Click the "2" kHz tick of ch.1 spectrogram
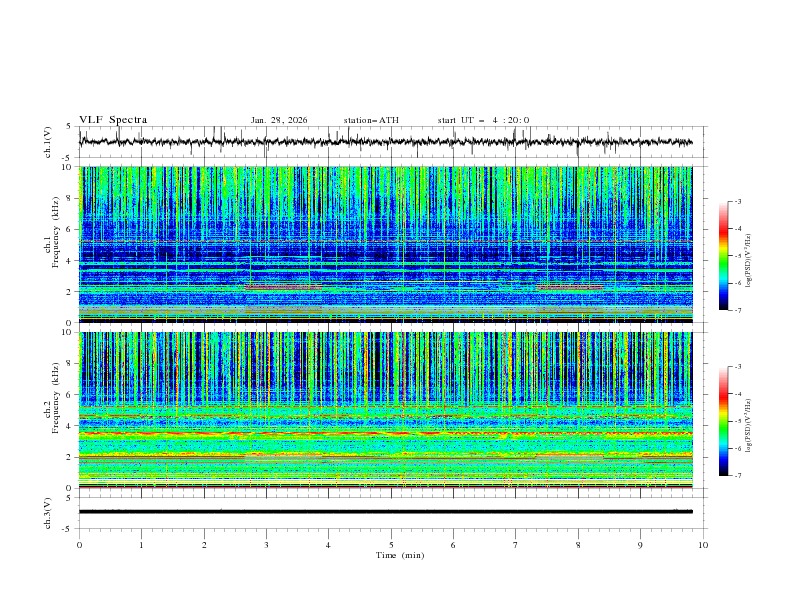Viewport: 792px width, 612px height. click(71, 291)
